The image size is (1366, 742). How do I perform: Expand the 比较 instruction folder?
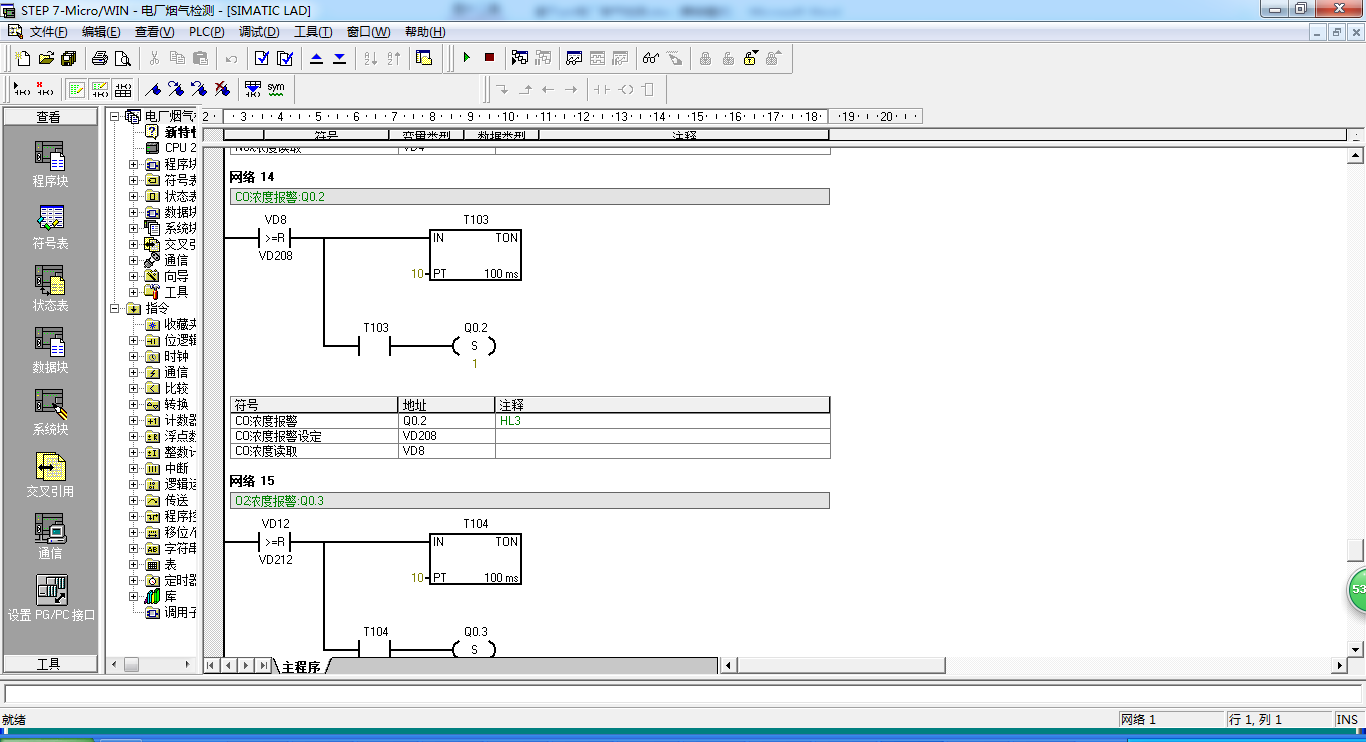[134, 388]
